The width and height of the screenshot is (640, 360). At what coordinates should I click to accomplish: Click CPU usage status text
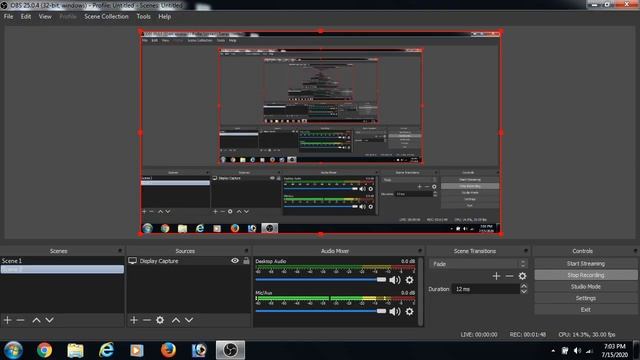click(587, 334)
